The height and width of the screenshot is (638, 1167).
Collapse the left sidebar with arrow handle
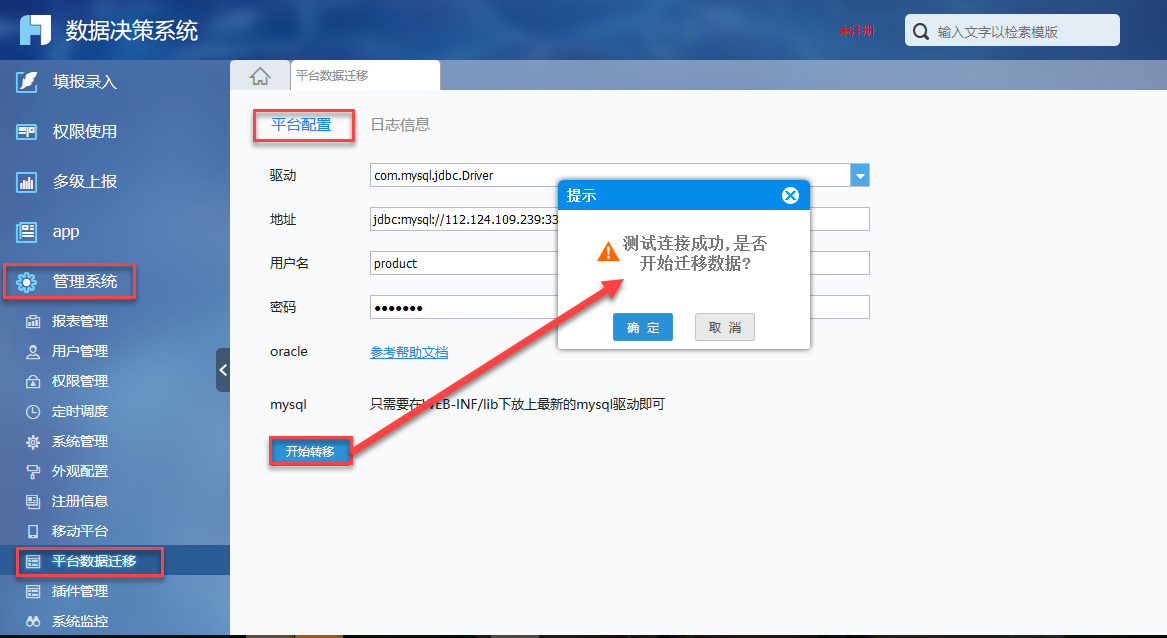click(223, 370)
